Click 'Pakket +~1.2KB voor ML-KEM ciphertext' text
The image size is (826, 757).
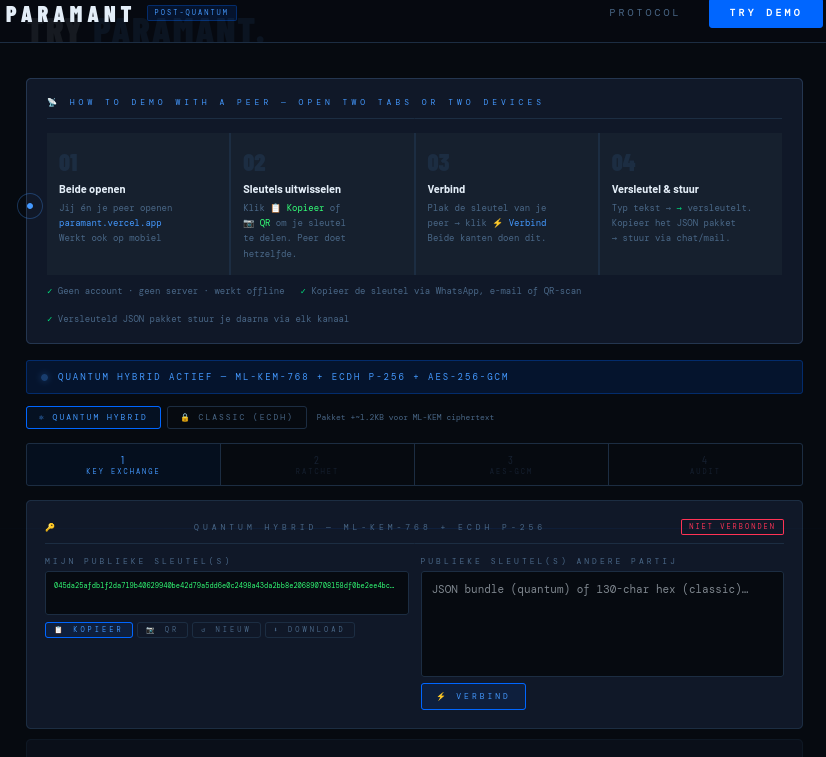tap(405, 417)
